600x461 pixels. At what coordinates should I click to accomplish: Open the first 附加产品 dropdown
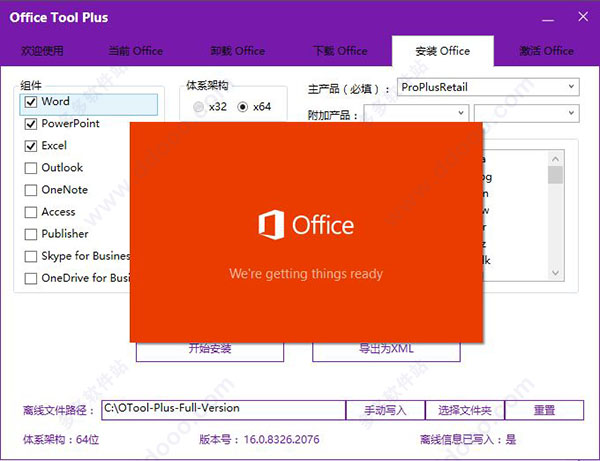[x=416, y=113]
